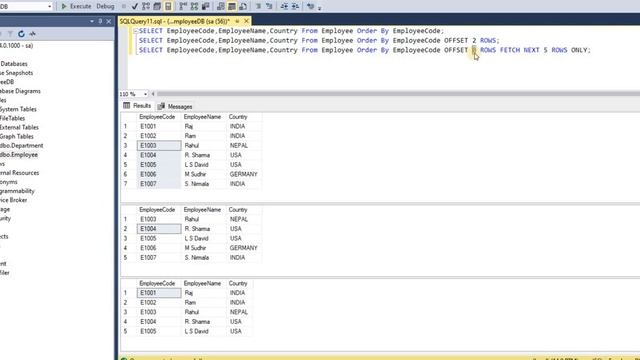
Task: Toggle Include Client Statistics icon
Action: coord(205,7)
